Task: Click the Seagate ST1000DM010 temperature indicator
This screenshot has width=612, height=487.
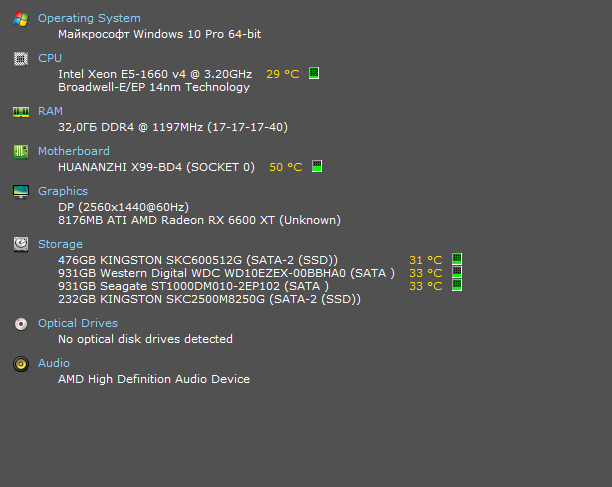Action: [457, 286]
